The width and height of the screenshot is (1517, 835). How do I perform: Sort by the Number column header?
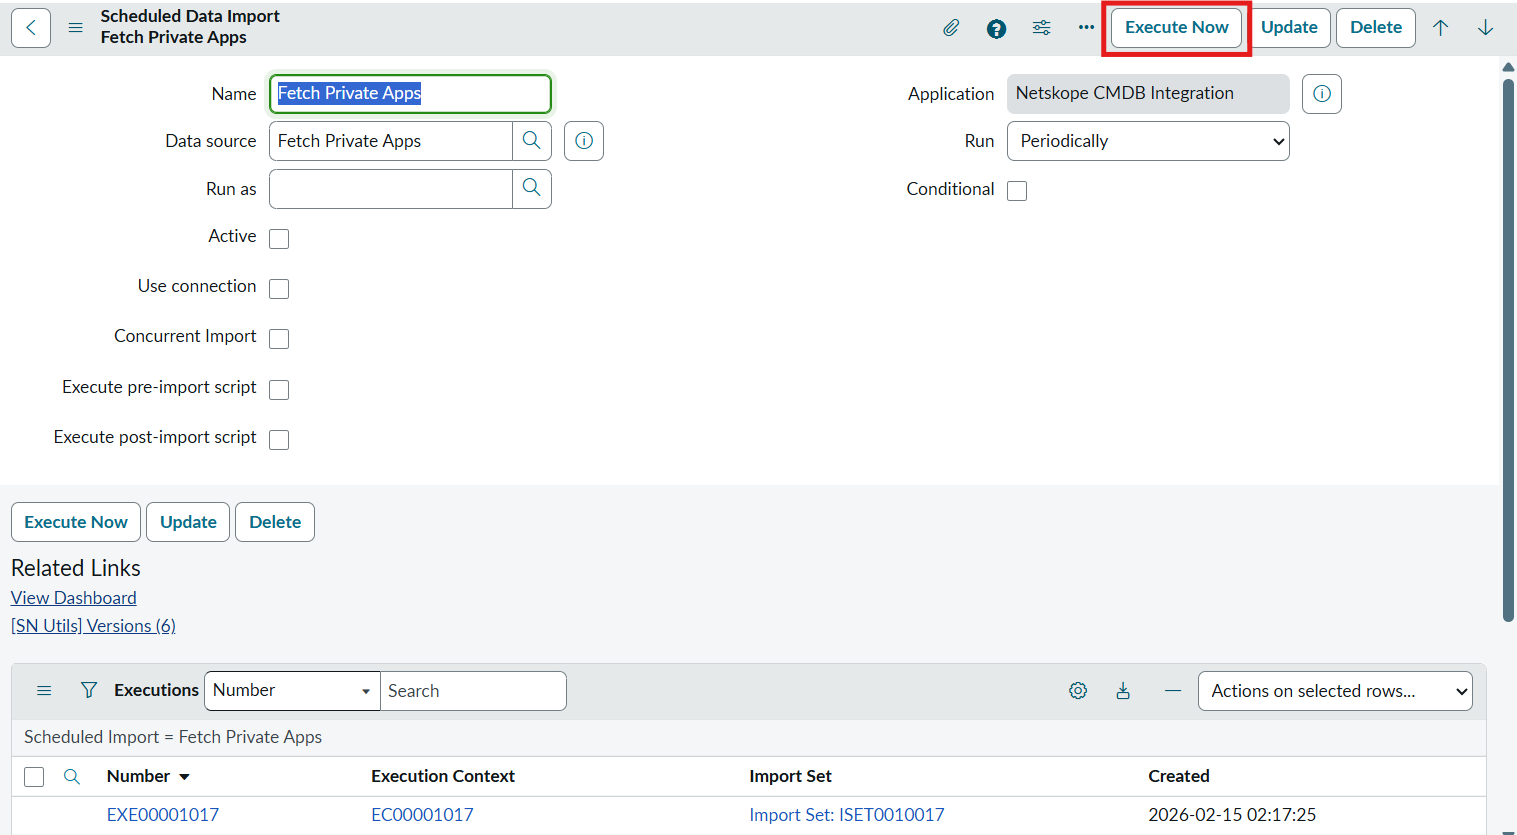coord(138,776)
